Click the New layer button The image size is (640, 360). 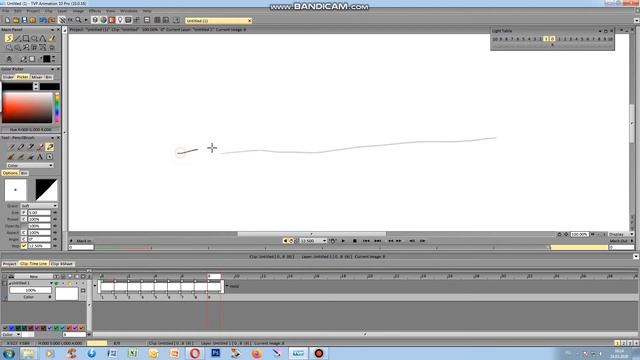(x=33, y=276)
